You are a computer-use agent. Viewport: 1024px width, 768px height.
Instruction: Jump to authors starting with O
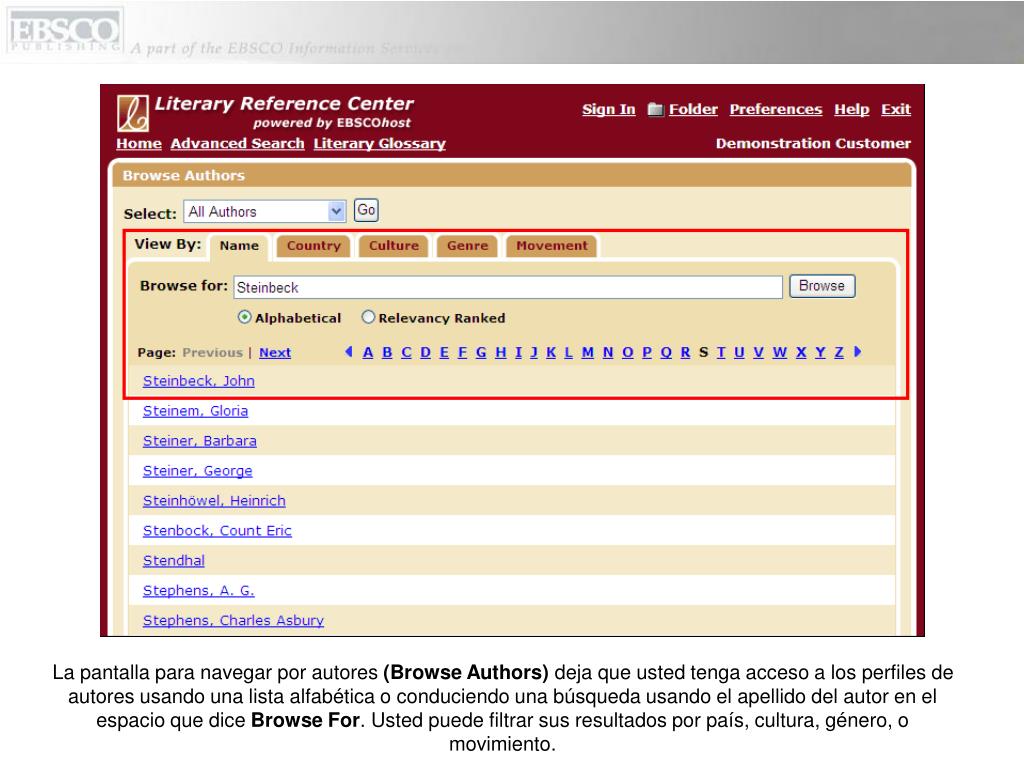[x=628, y=353]
